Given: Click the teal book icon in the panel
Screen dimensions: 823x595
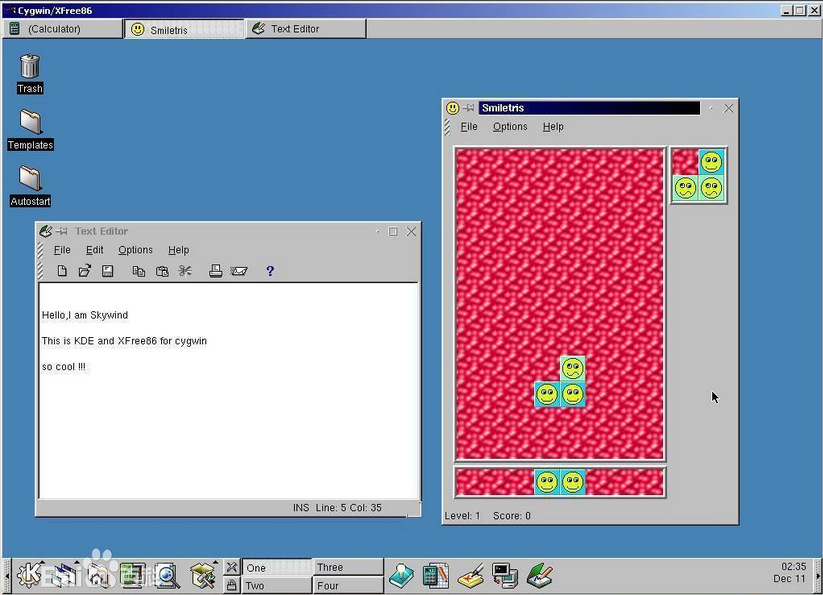Looking at the screenshot, I should 402,576.
